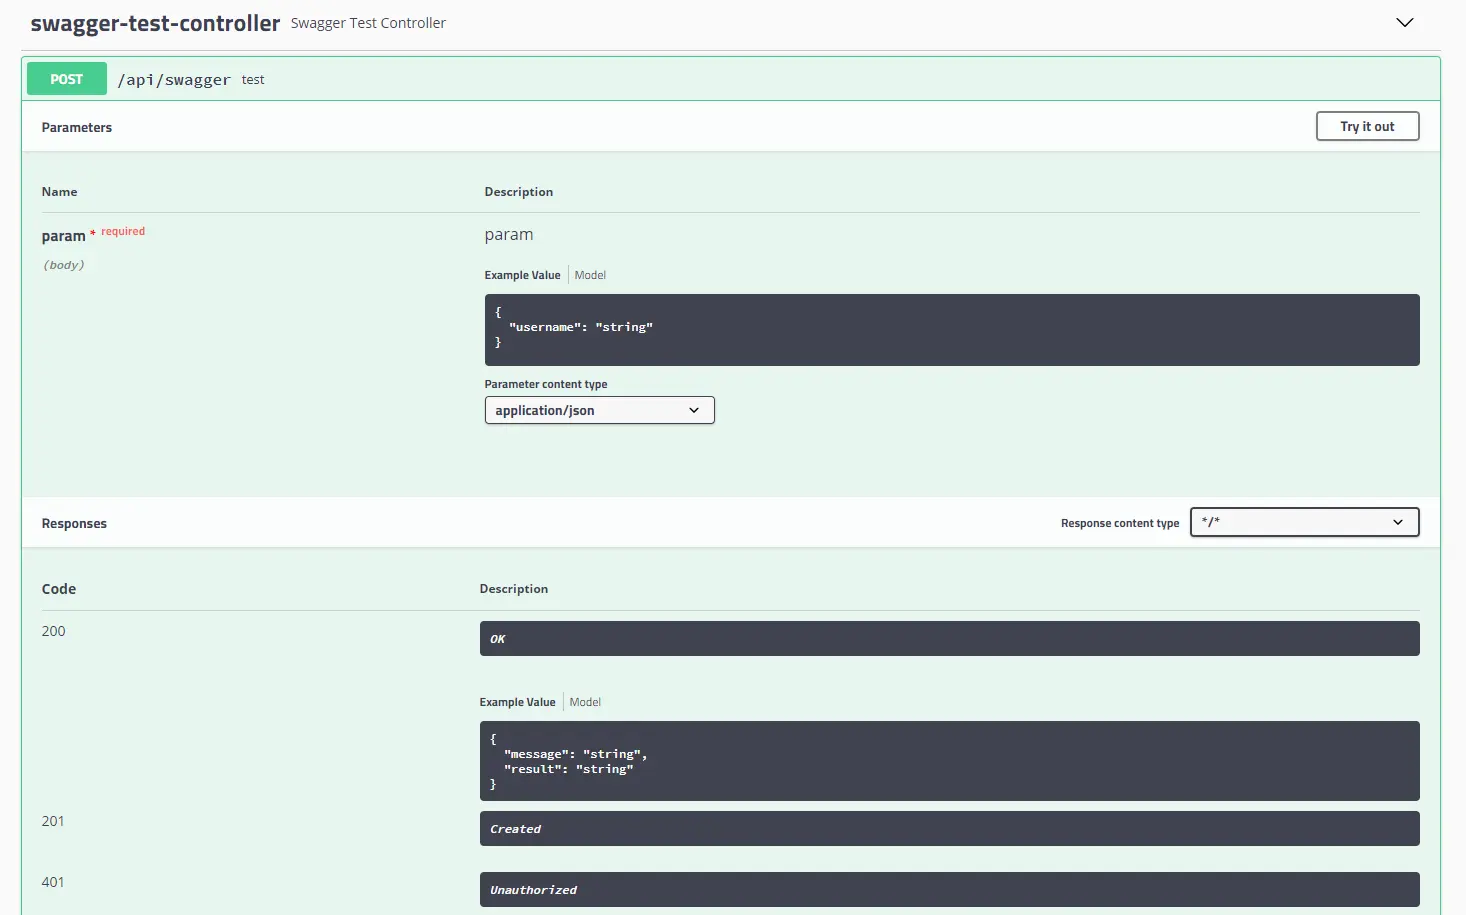This screenshot has height=915, width=1466.
Task: Click the green POST method badge
Action: click(x=67, y=79)
